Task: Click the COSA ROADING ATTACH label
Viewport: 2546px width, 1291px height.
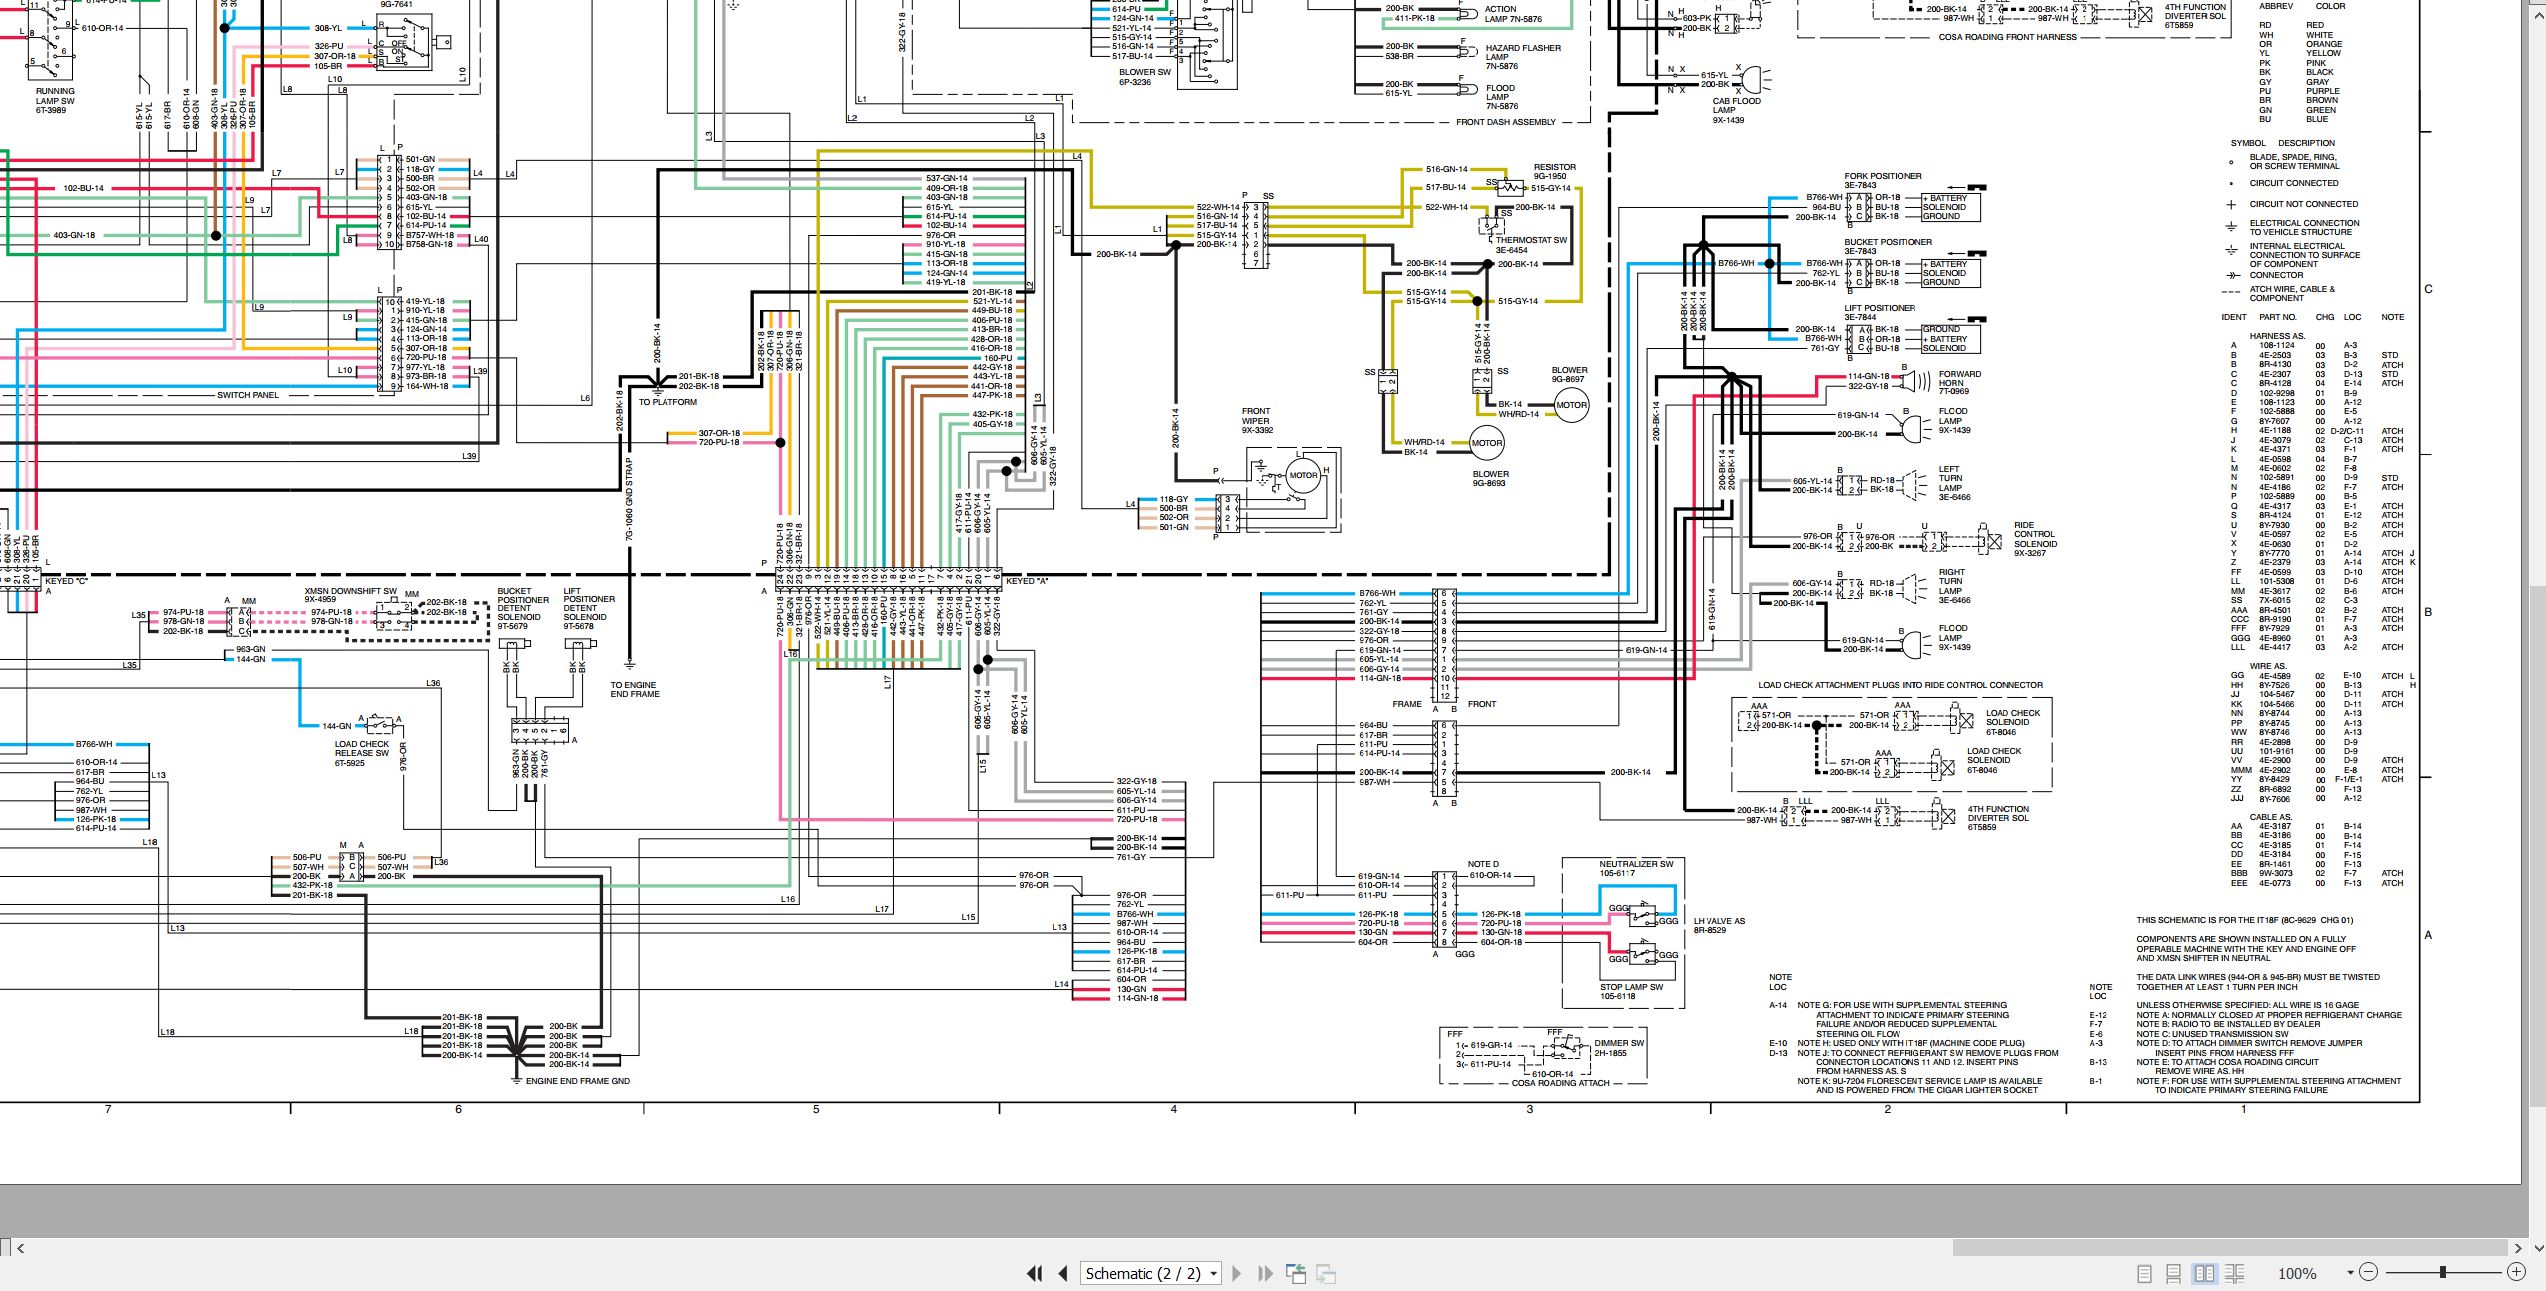Action: 1560,1083
